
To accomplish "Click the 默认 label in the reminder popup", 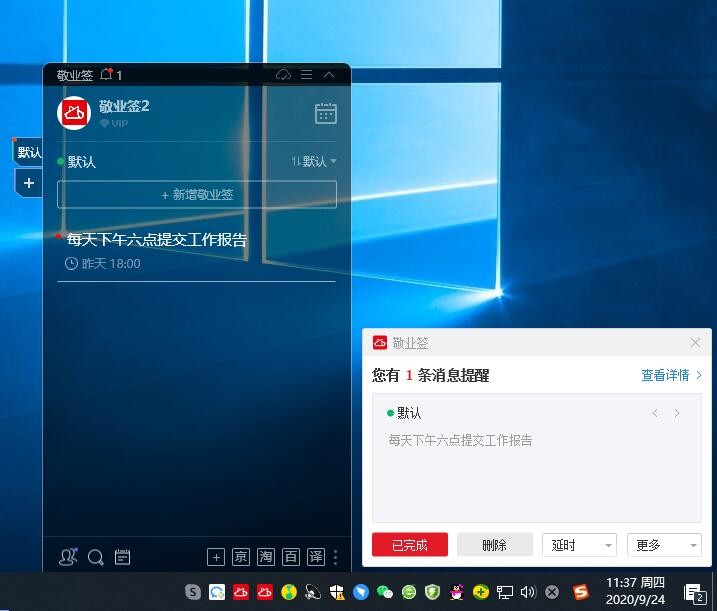I will [x=409, y=413].
